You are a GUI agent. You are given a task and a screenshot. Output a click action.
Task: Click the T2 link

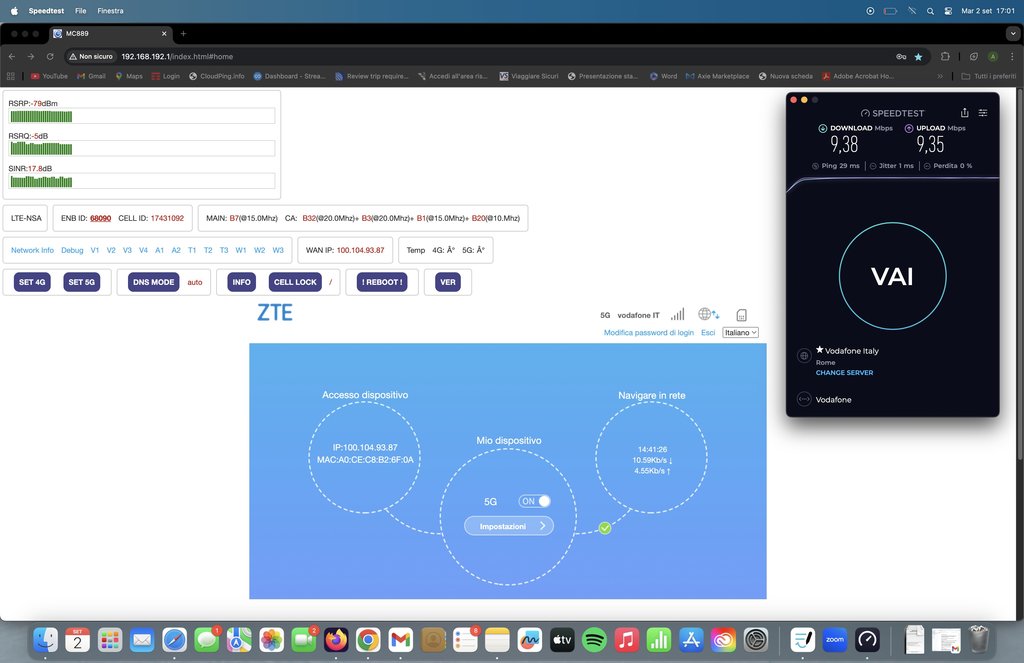(x=208, y=250)
